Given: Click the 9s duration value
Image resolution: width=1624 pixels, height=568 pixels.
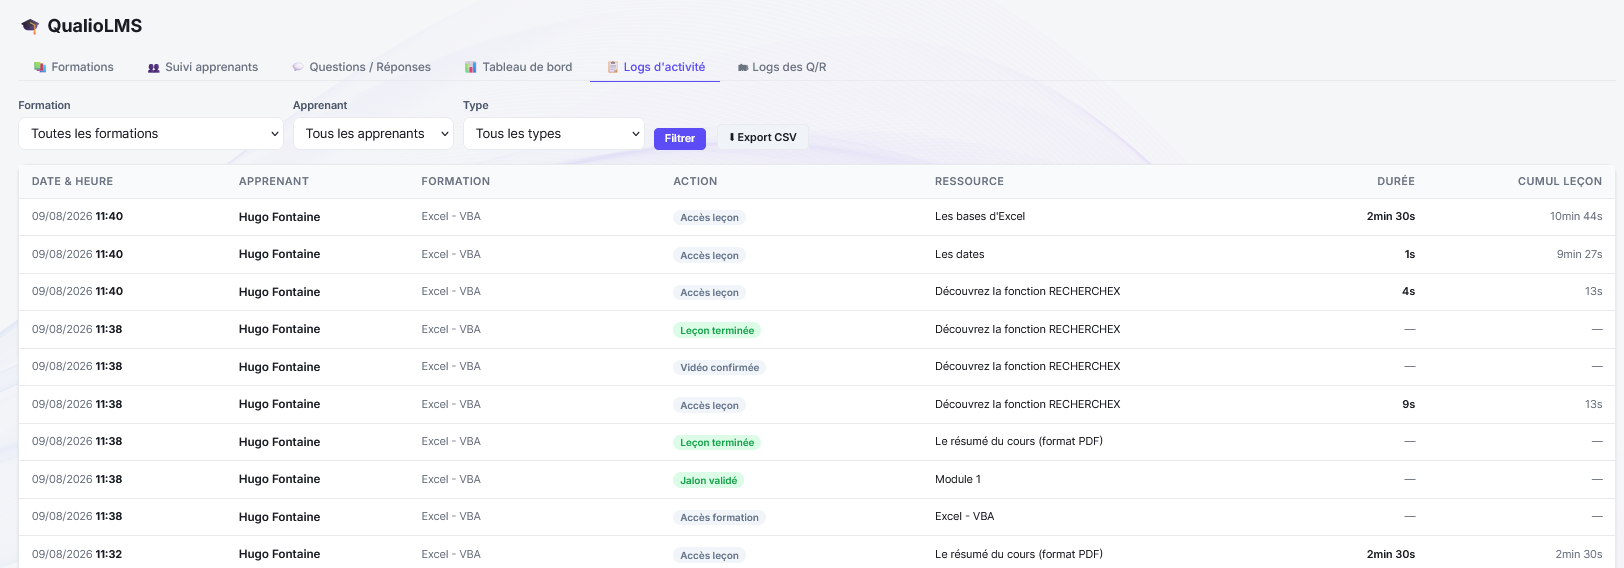Looking at the screenshot, I should (x=1408, y=404).
